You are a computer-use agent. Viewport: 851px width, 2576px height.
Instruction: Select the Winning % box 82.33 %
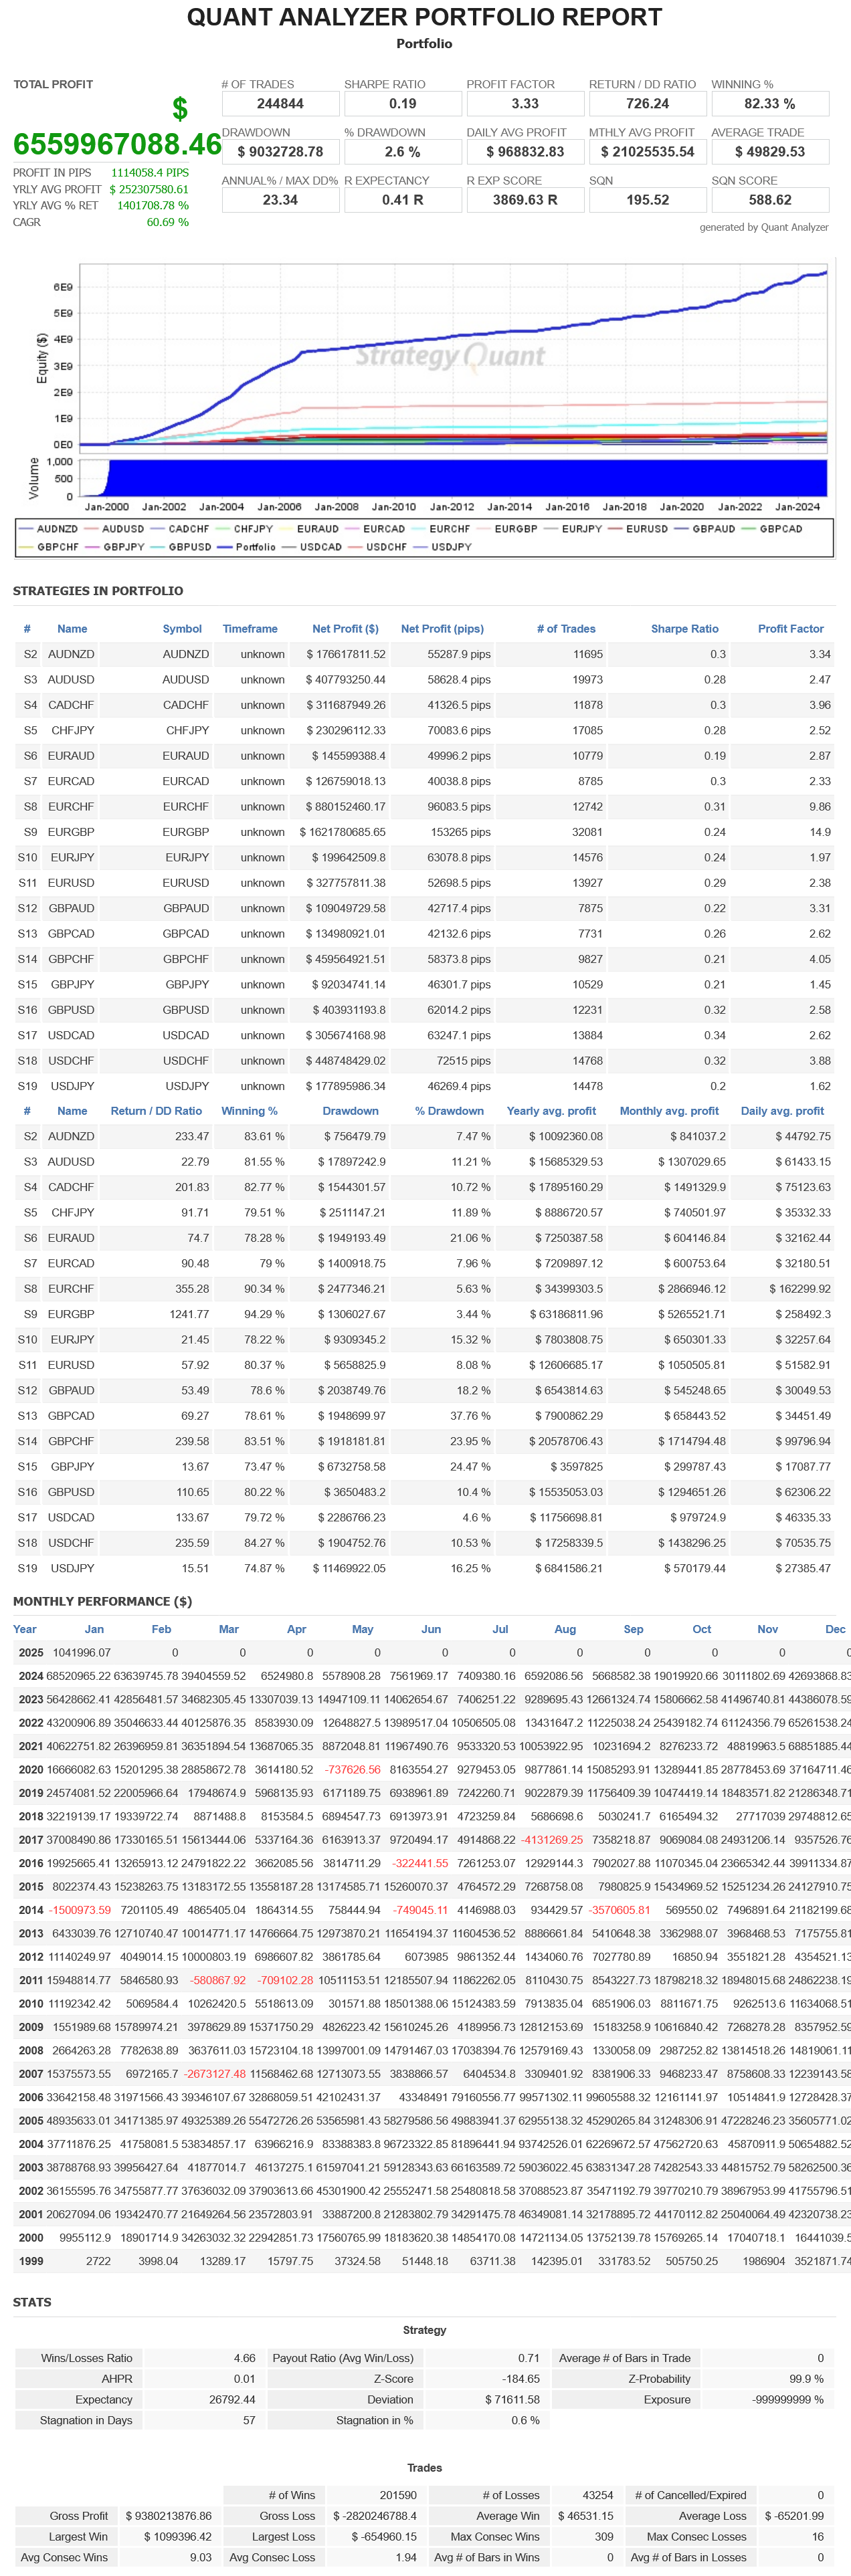pyautogui.click(x=770, y=104)
